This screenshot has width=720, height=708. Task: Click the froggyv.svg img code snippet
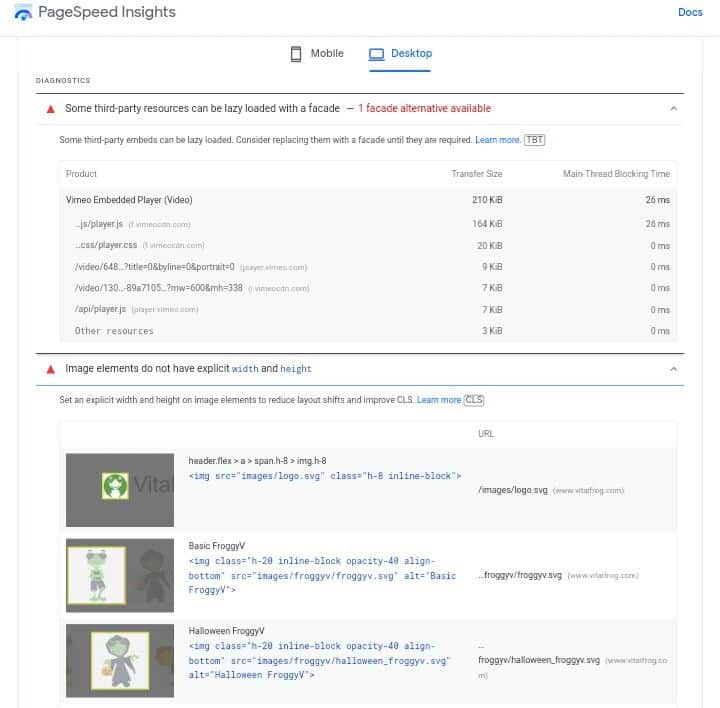(322, 575)
